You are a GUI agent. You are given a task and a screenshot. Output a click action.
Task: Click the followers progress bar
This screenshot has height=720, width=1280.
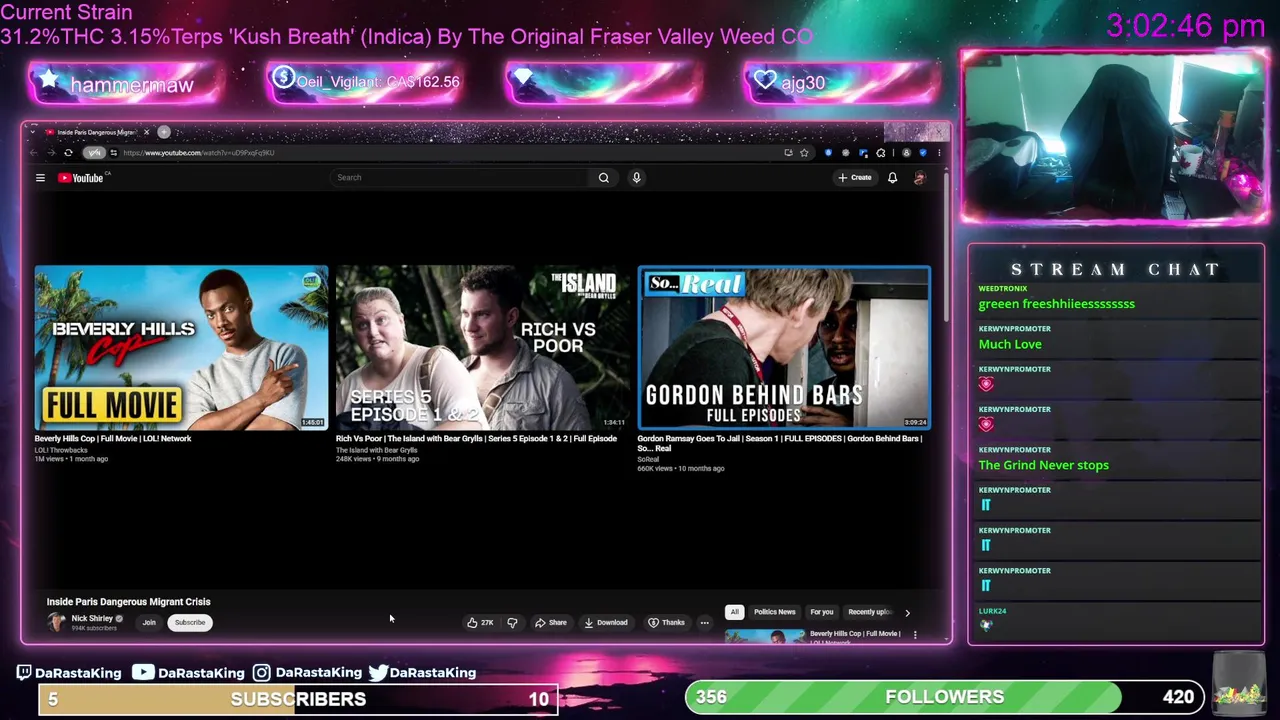pos(944,697)
